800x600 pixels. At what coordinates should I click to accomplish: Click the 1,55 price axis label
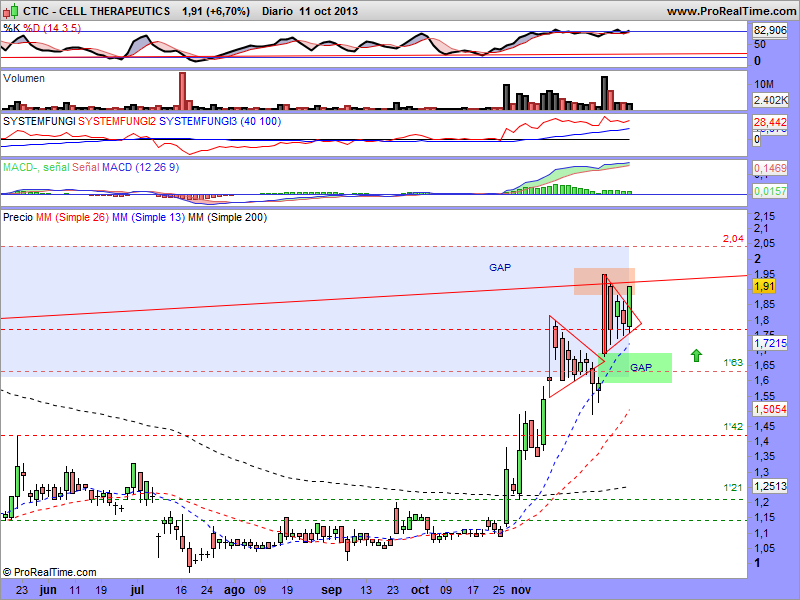[x=764, y=396]
